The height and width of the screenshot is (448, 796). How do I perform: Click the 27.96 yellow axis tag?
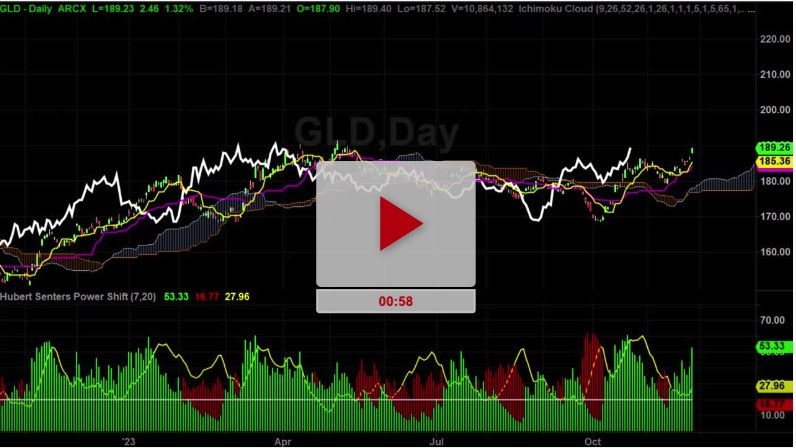click(773, 386)
